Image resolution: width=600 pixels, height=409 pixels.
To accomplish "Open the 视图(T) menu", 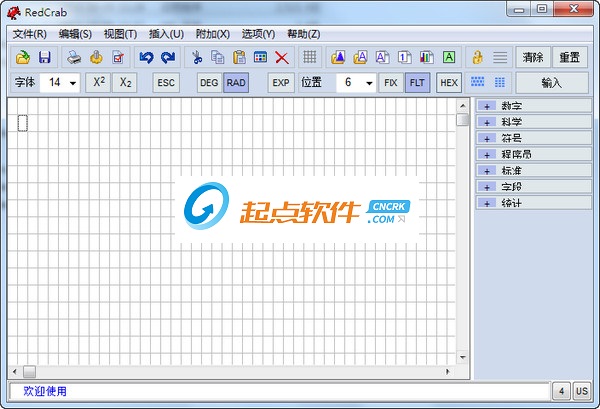I will (120, 34).
